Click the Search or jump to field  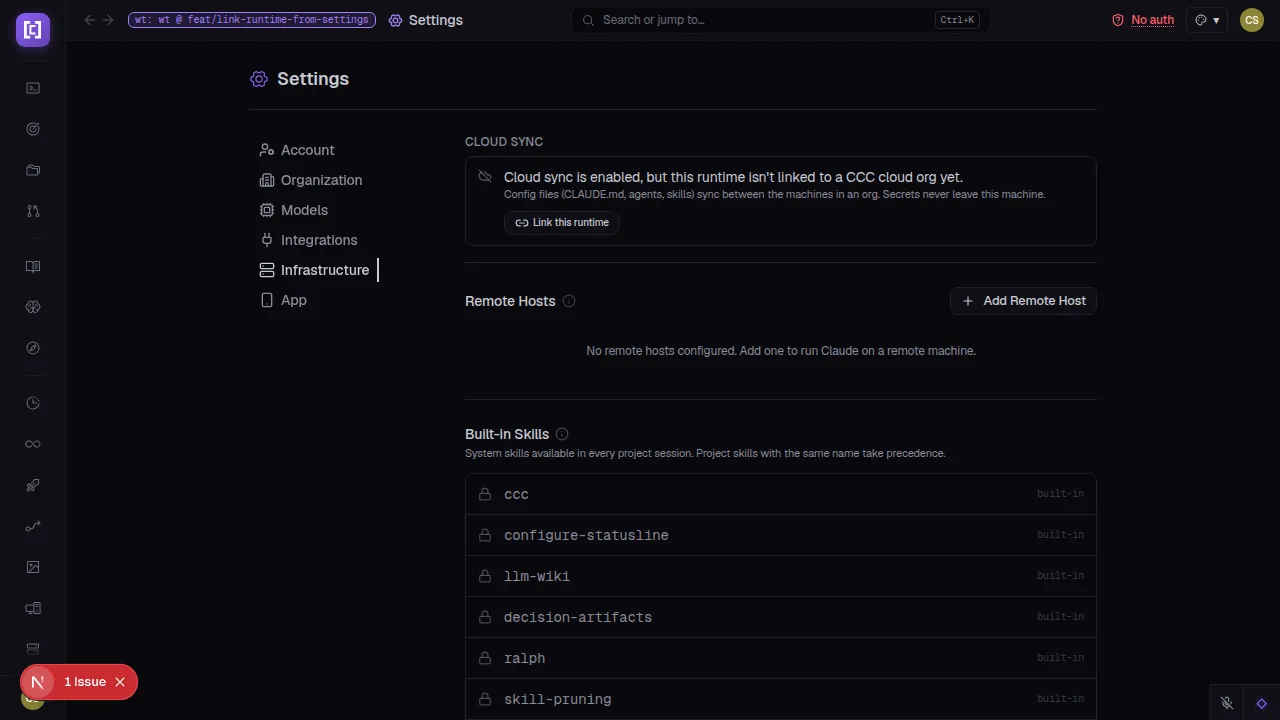[780, 20]
